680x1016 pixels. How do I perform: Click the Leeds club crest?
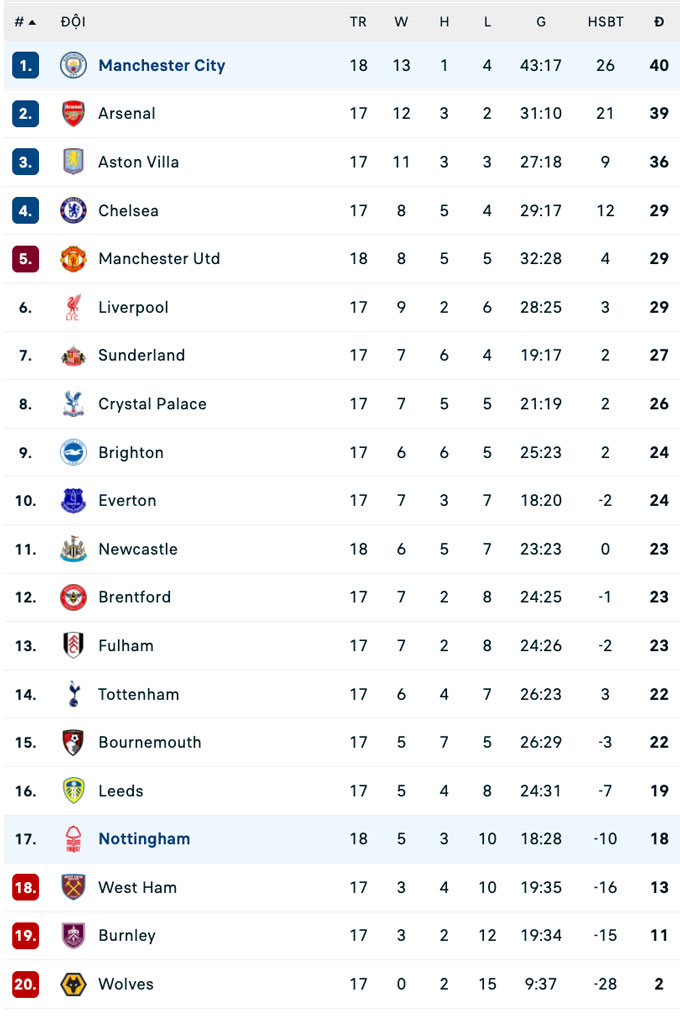click(73, 791)
